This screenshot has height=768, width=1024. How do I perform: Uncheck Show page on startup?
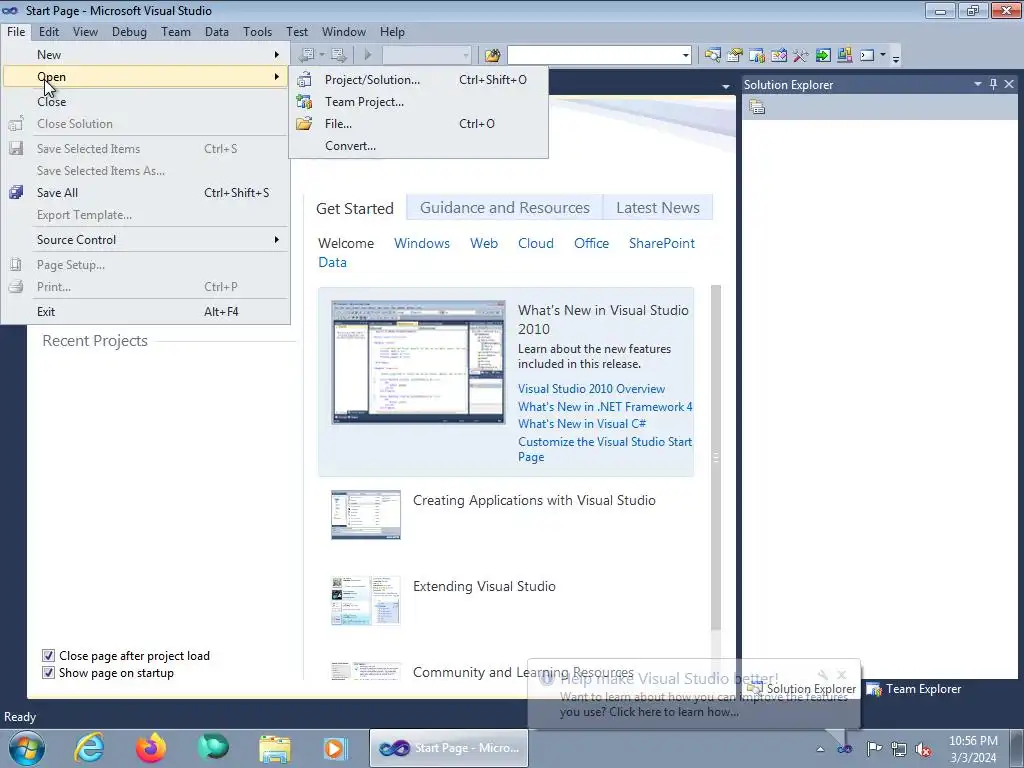[48, 673]
